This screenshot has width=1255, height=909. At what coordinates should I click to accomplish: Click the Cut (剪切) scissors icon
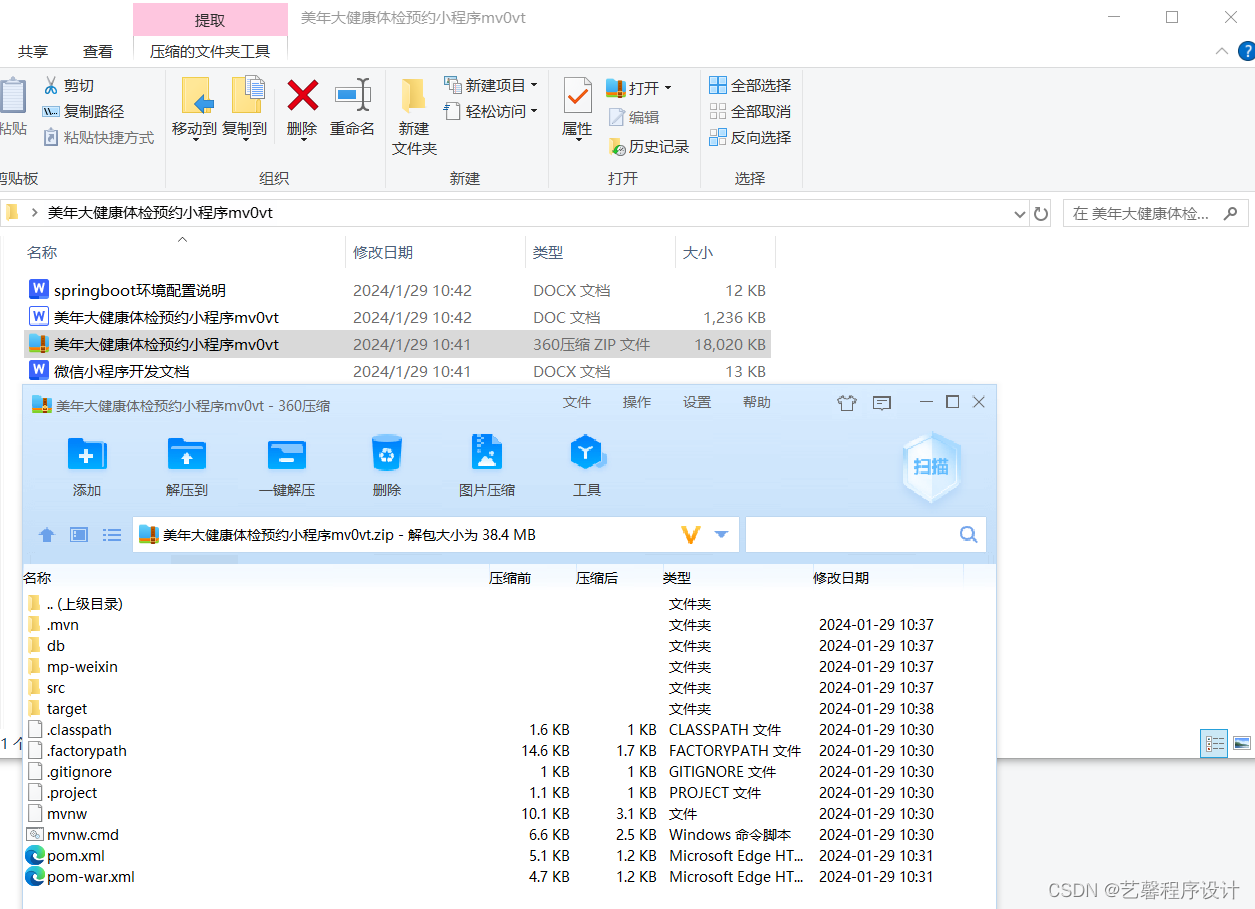pyautogui.click(x=51, y=85)
